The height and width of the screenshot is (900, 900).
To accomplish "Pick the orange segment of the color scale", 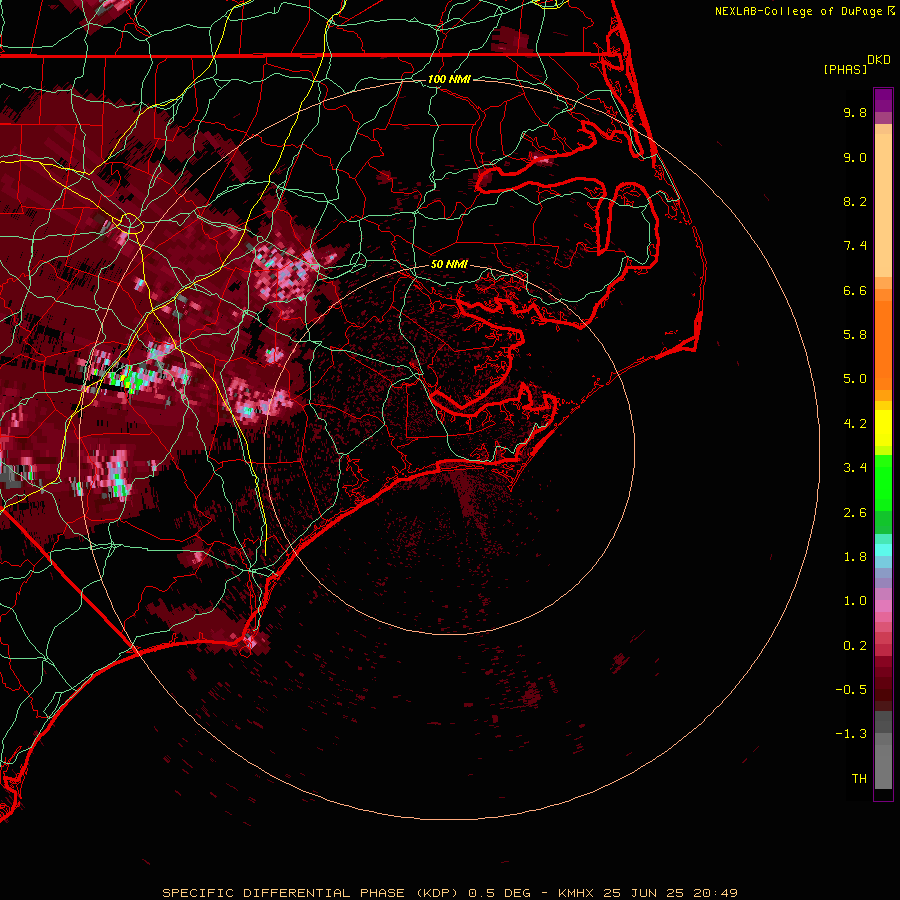I will (x=883, y=344).
